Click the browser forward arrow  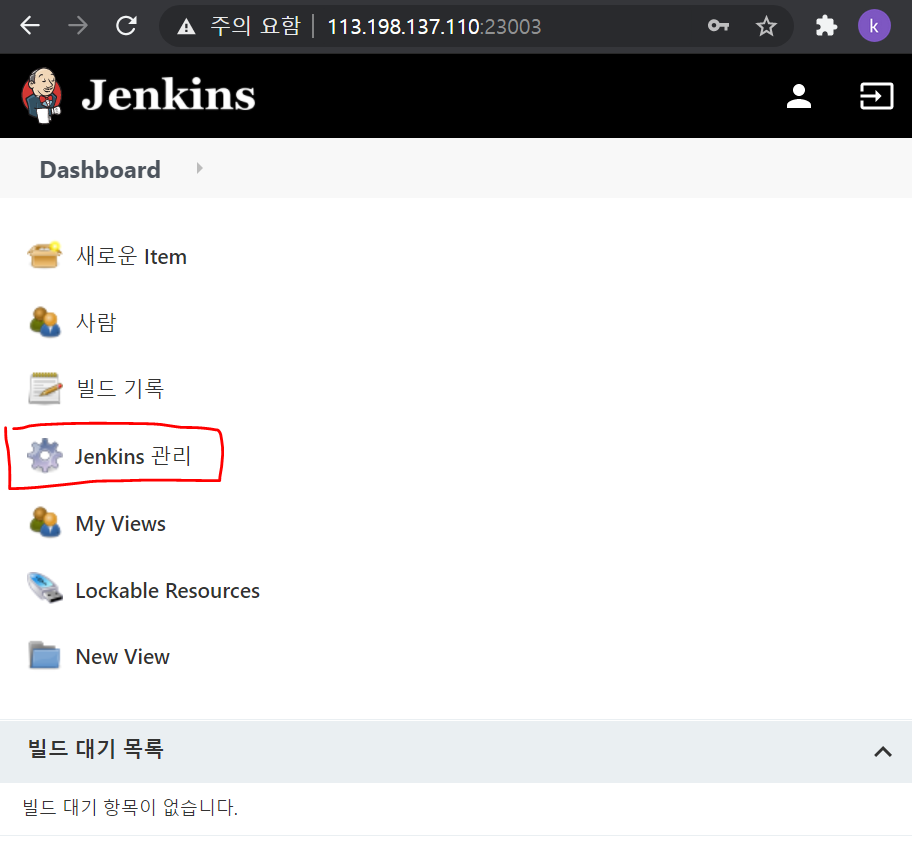[78, 26]
